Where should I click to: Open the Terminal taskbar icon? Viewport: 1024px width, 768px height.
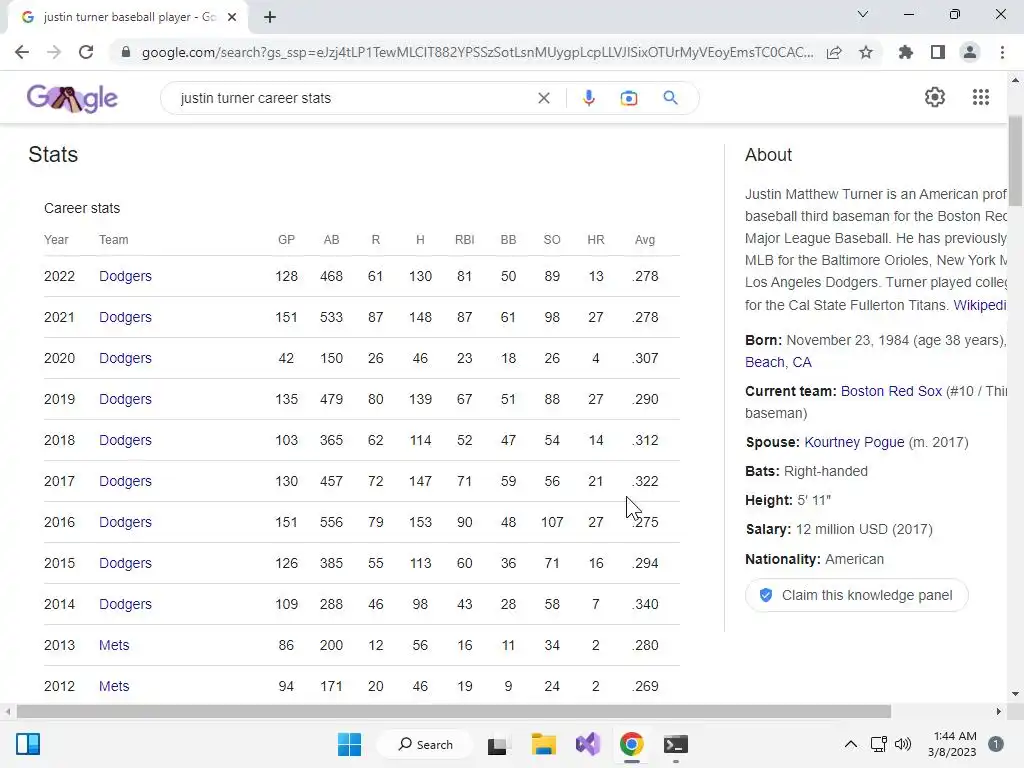(x=675, y=744)
